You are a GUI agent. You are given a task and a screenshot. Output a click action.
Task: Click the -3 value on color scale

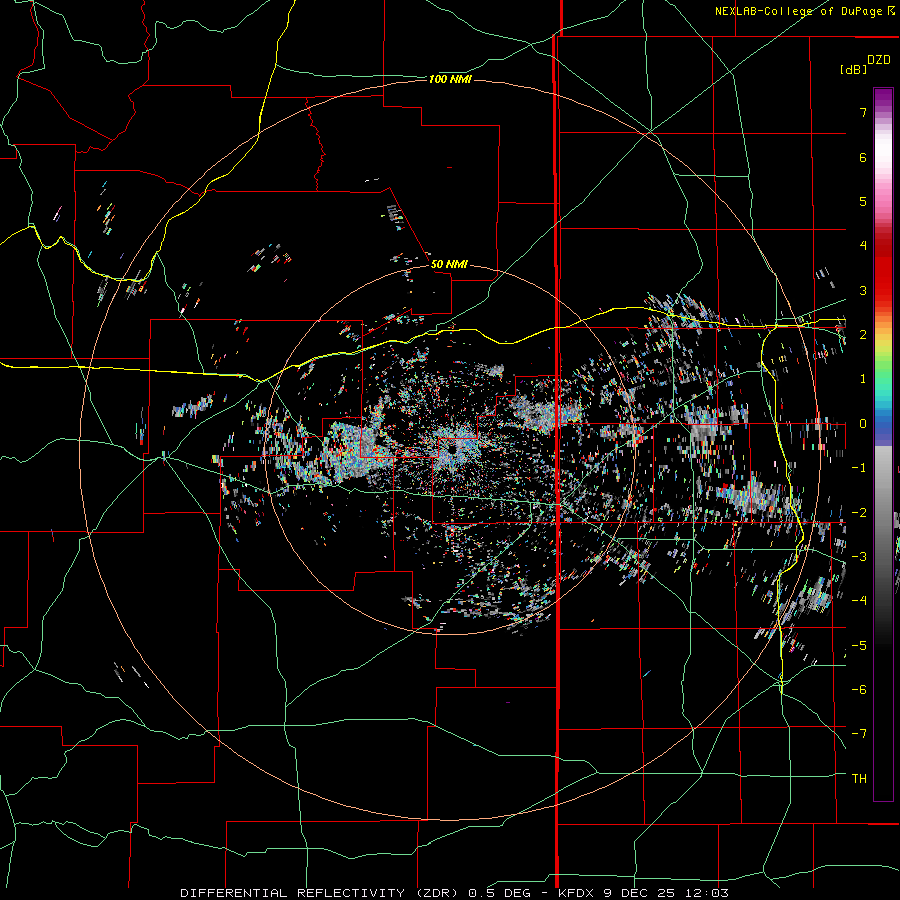pos(859,557)
